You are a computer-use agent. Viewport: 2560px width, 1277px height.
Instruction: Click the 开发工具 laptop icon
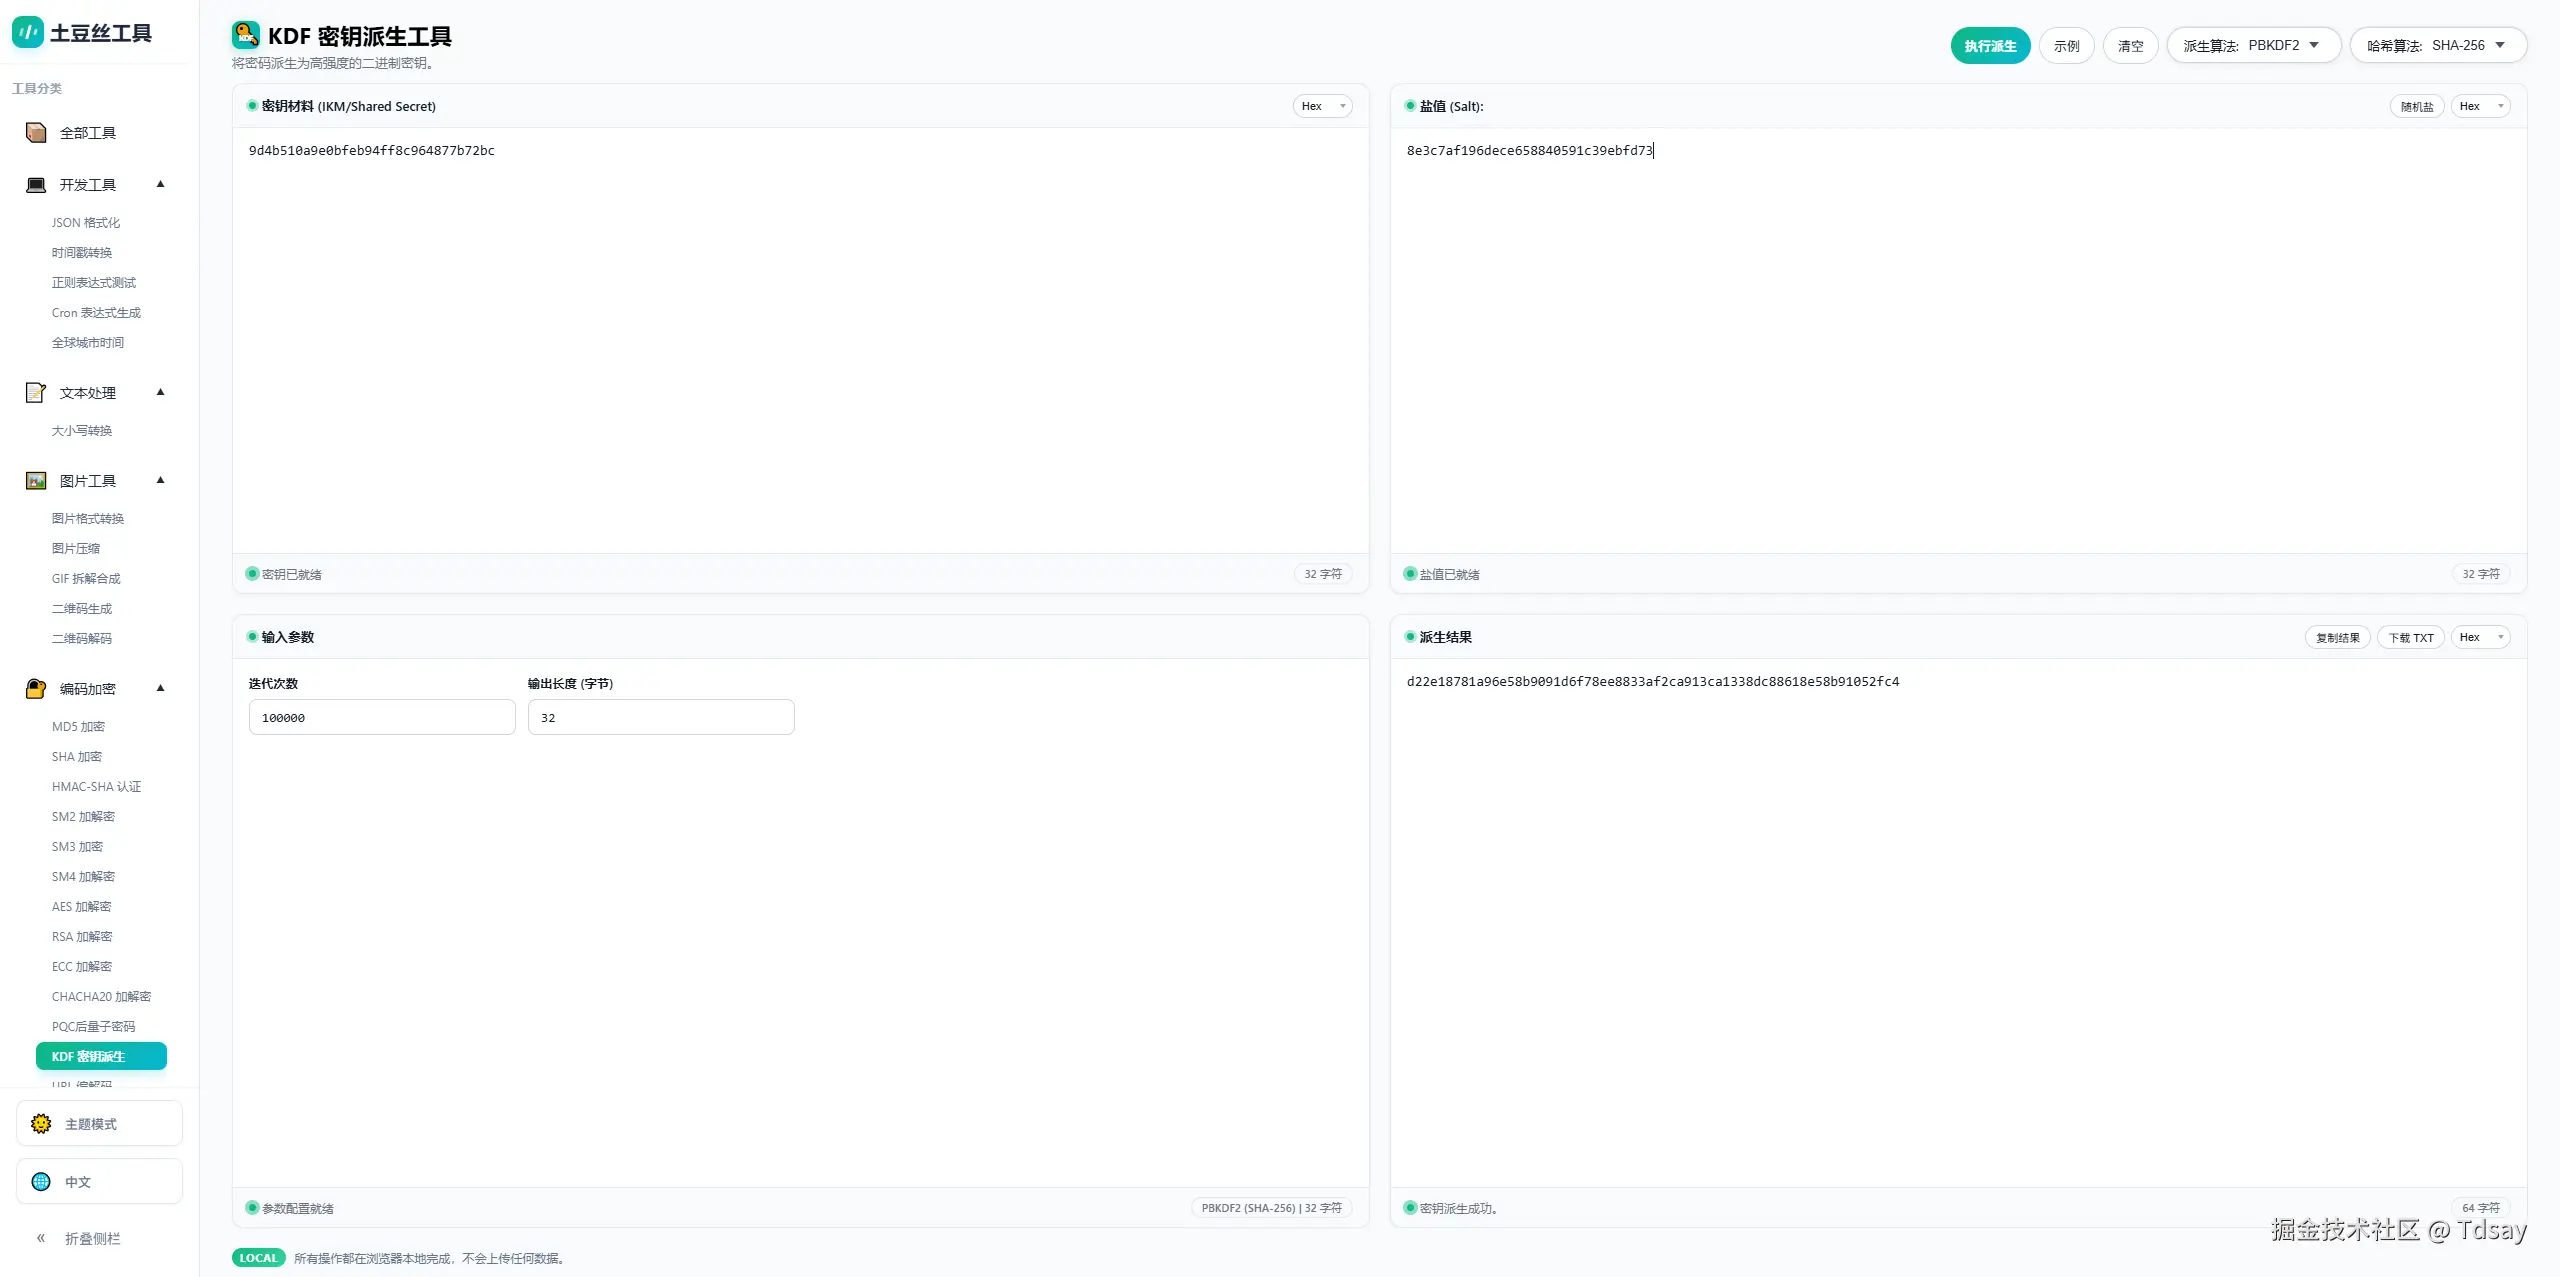coord(36,185)
